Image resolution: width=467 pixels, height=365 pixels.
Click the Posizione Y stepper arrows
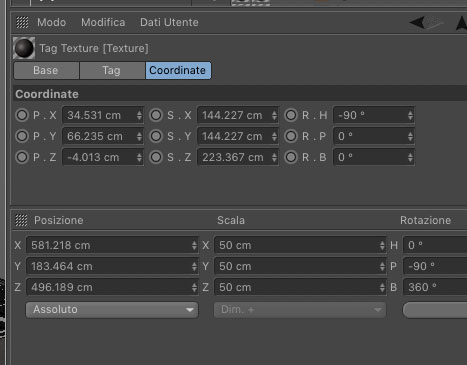(194, 266)
